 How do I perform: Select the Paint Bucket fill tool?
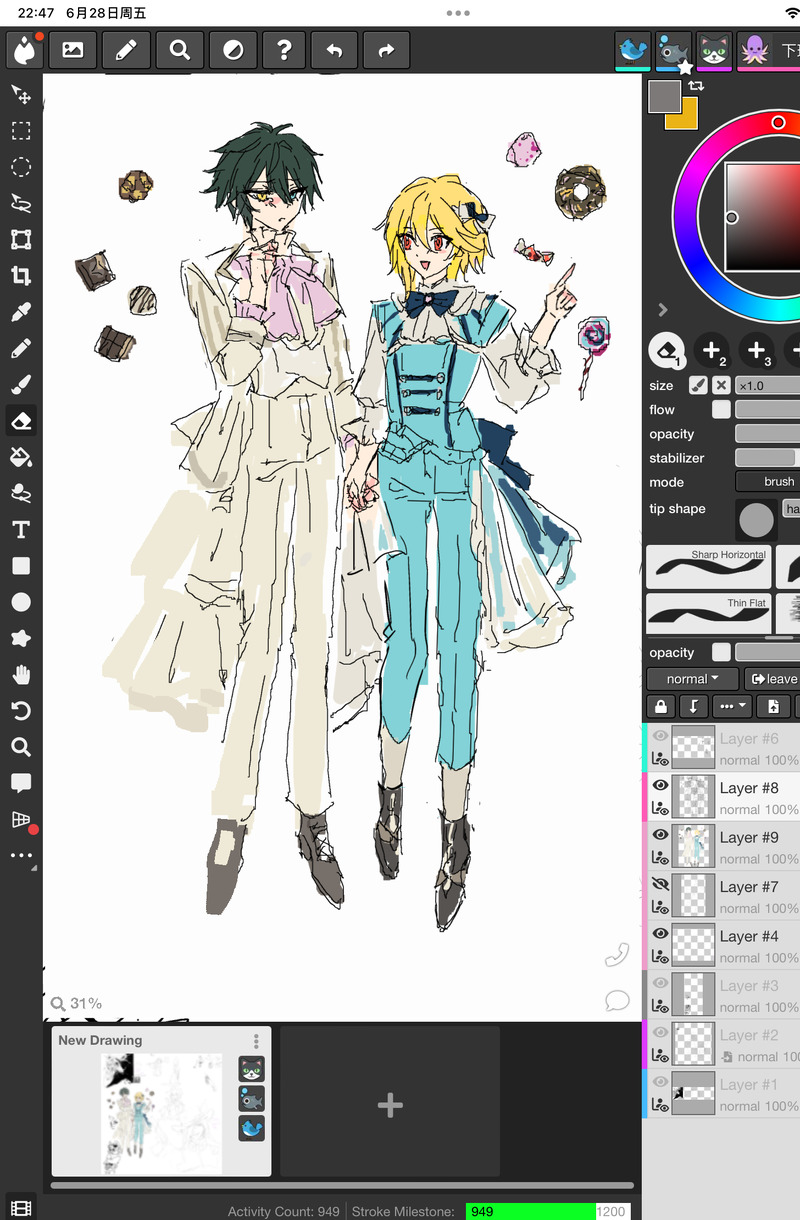(x=21, y=456)
